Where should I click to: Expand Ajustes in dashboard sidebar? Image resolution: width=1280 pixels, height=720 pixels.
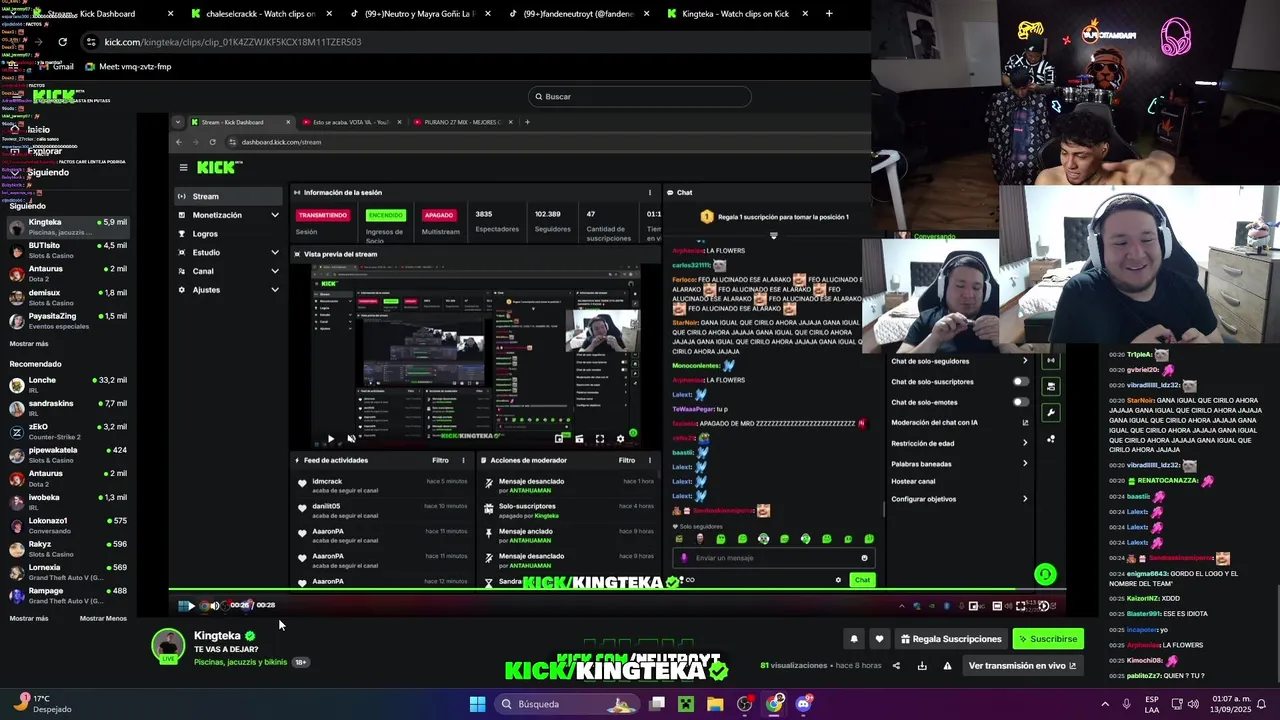click(228, 290)
